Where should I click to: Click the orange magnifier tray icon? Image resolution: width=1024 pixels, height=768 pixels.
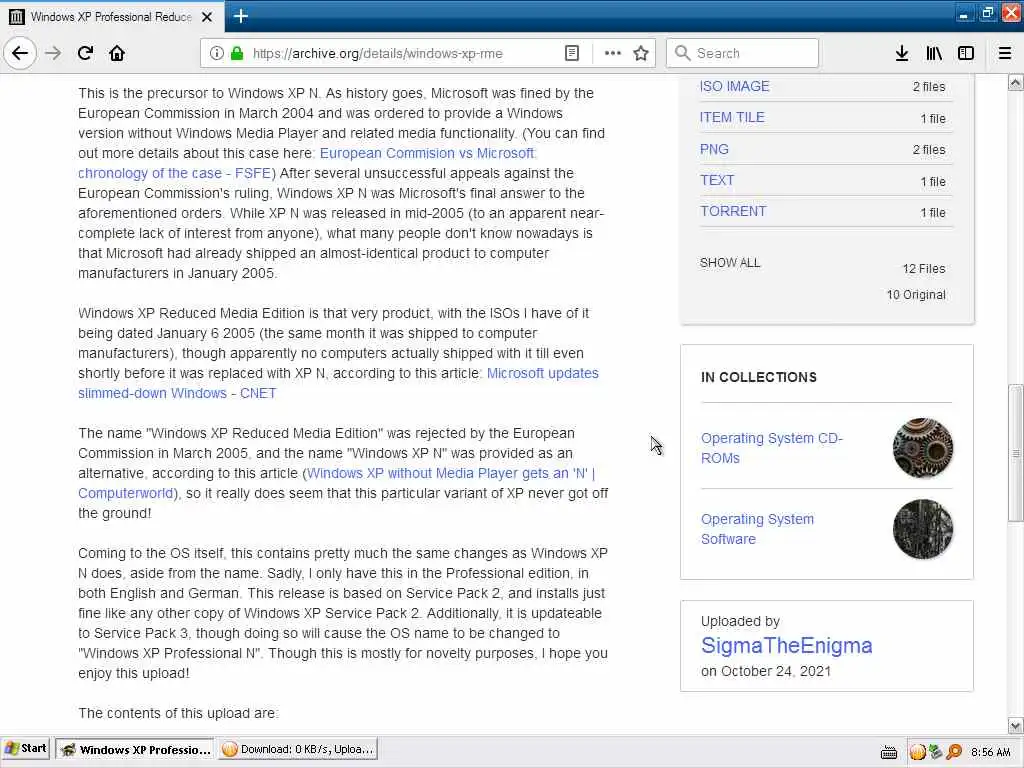click(954, 752)
